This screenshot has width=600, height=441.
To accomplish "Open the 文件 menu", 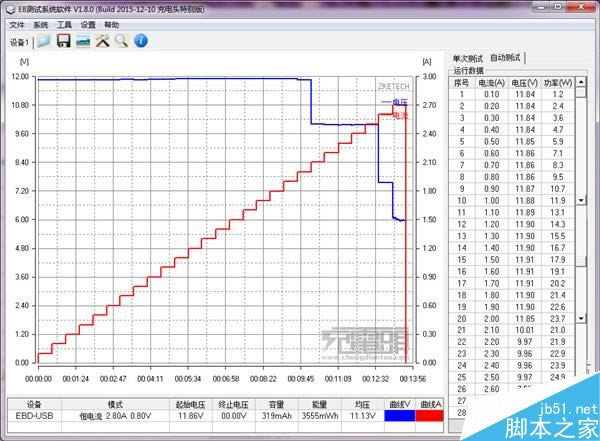I will pyautogui.click(x=17, y=24).
